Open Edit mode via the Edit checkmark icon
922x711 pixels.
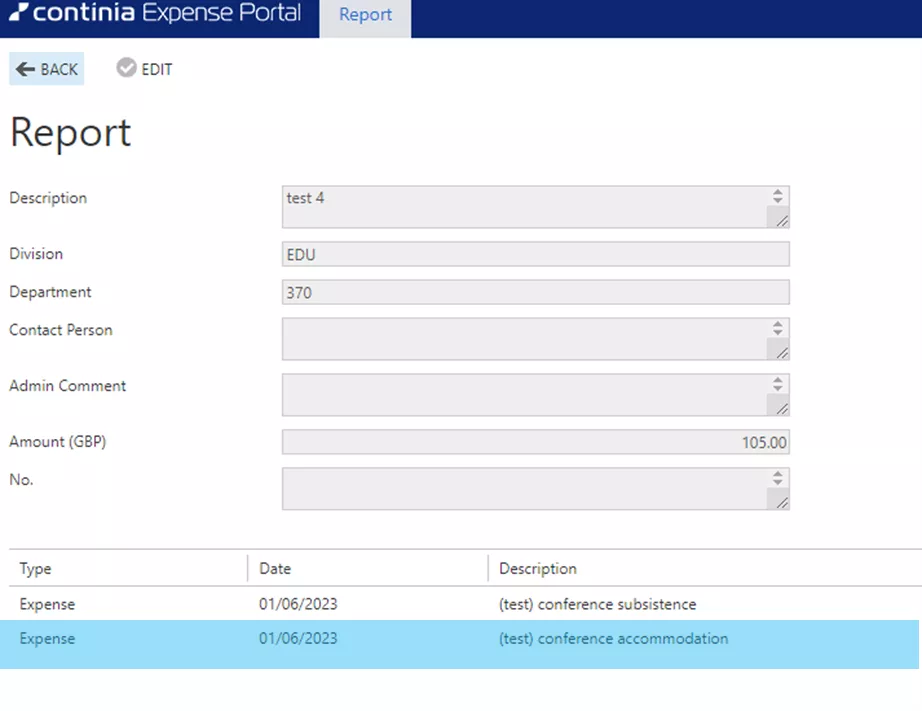click(126, 68)
